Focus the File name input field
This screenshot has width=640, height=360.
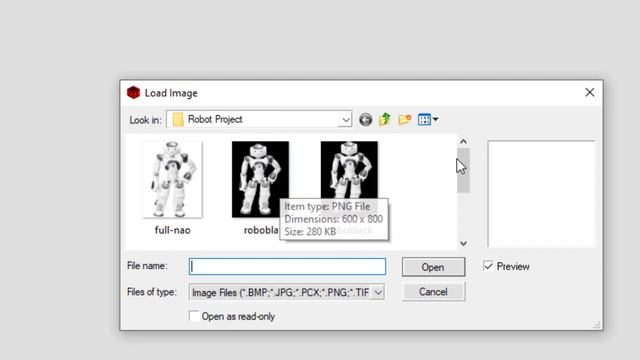click(x=287, y=267)
